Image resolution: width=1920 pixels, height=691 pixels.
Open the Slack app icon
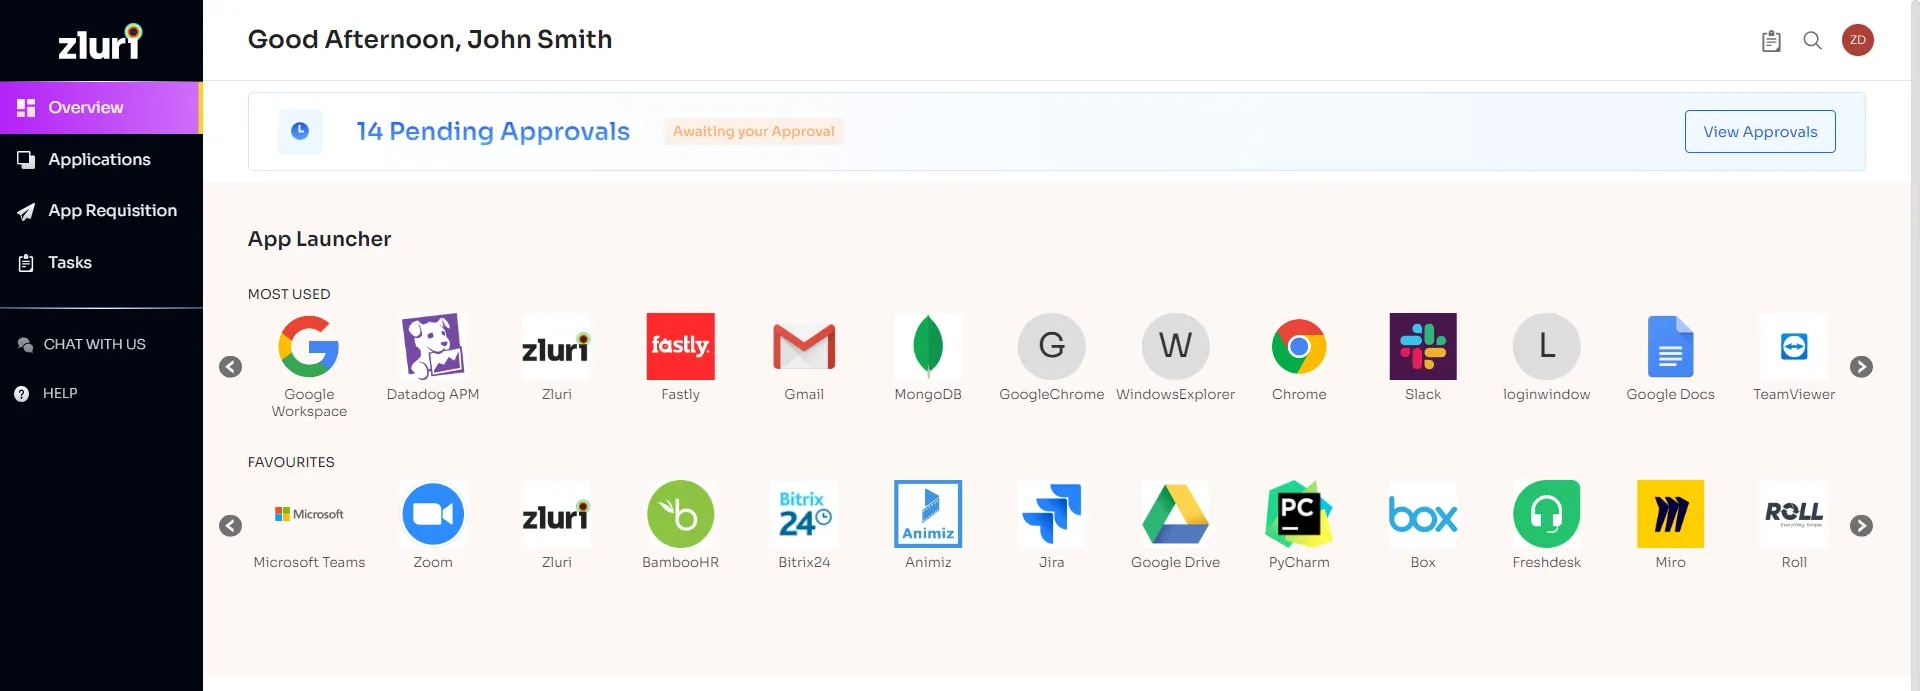point(1423,347)
